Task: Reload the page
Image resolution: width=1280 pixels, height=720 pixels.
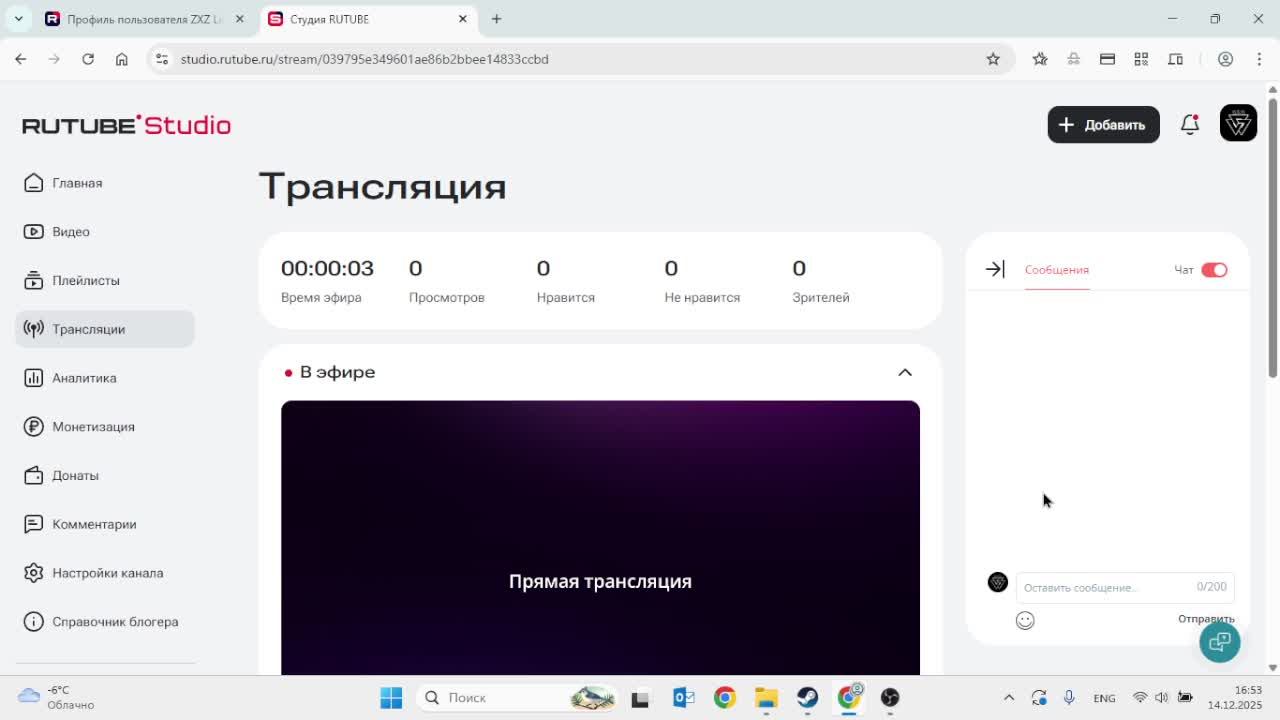Action: point(88,59)
